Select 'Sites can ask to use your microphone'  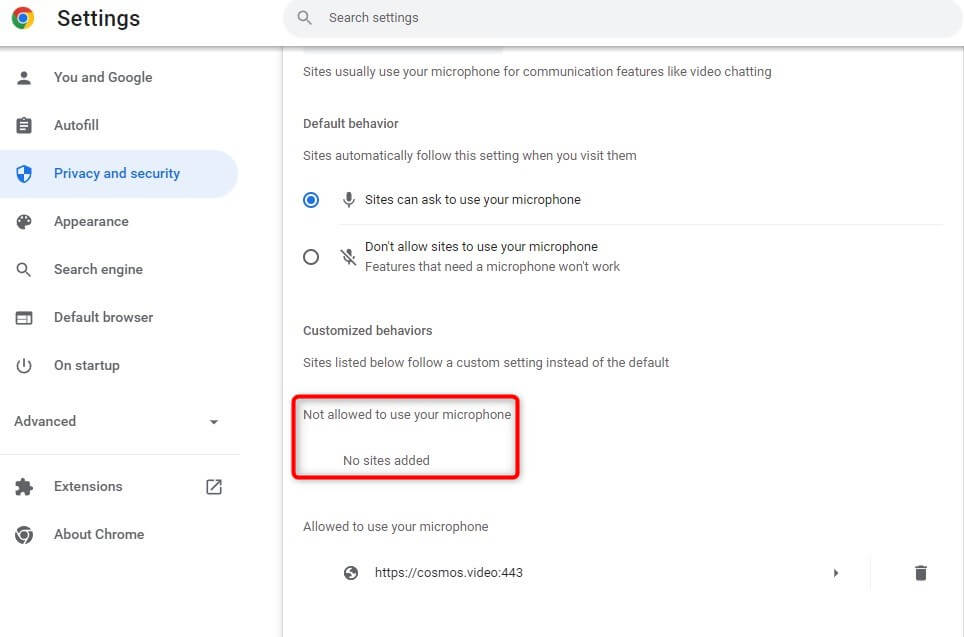[x=311, y=200]
